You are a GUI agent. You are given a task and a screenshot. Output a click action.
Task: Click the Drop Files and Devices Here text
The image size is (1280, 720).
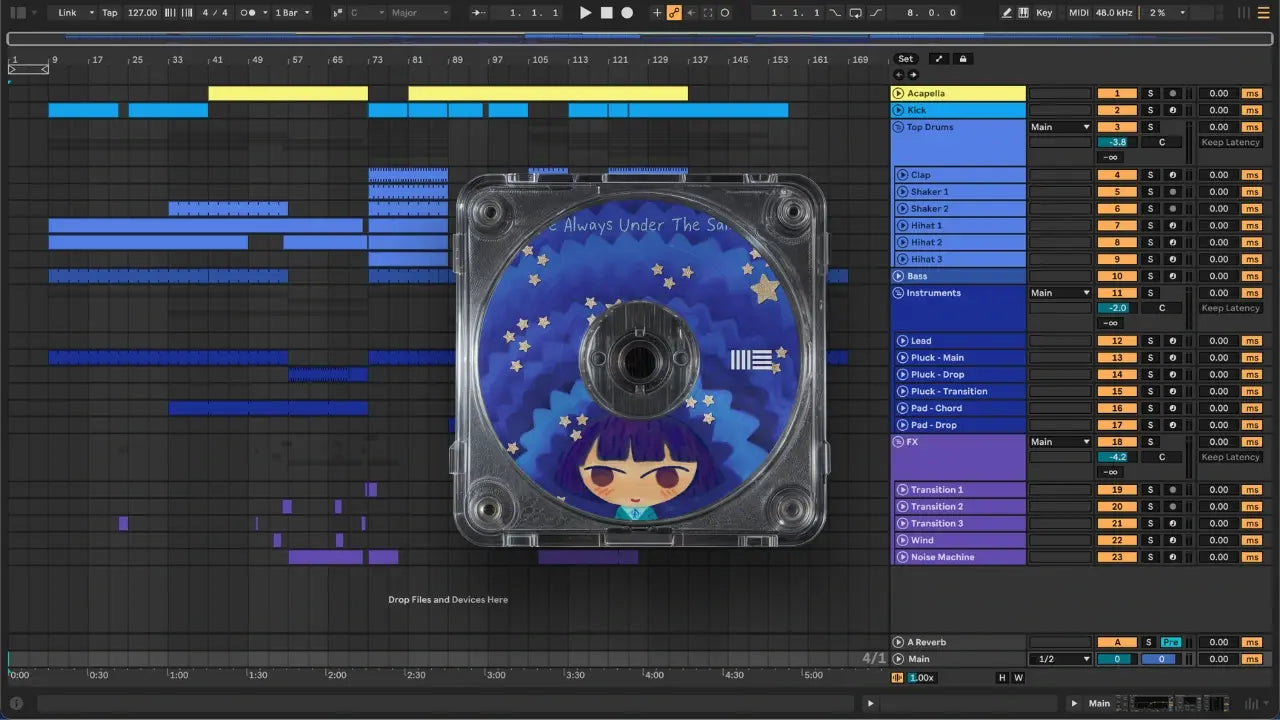pyautogui.click(x=448, y=600)
